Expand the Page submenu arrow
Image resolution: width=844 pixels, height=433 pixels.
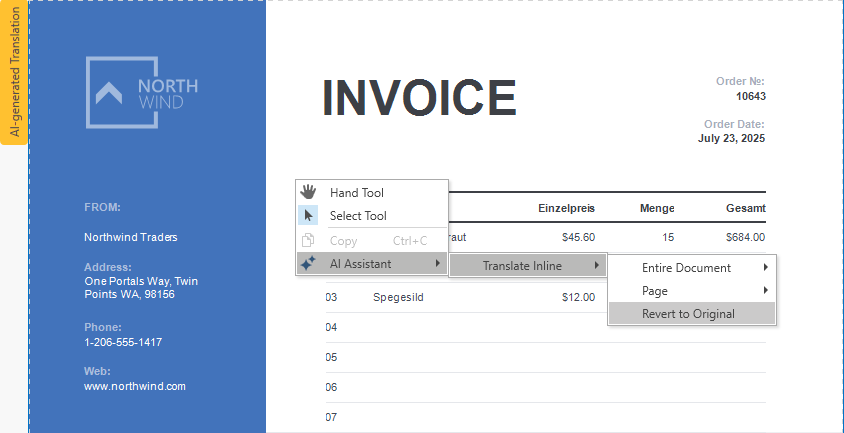[x=765, y=290]
